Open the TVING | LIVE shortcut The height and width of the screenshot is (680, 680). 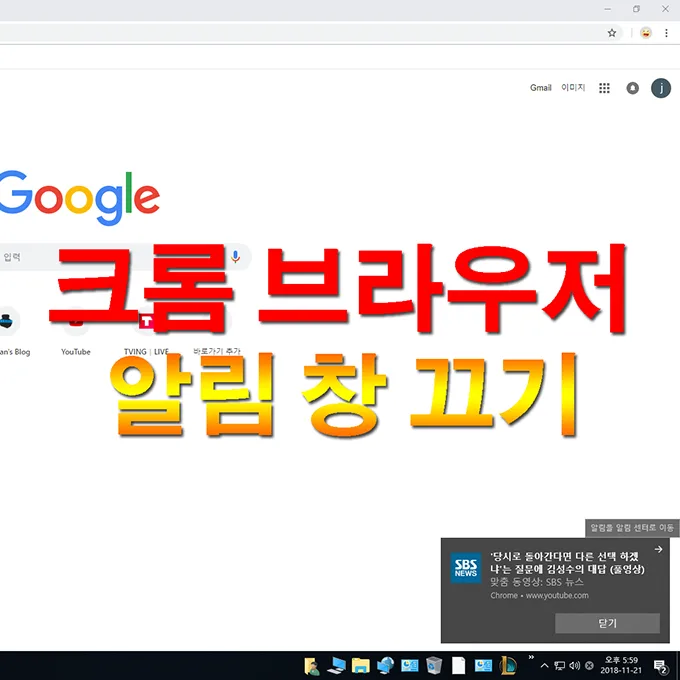(146, 332)
